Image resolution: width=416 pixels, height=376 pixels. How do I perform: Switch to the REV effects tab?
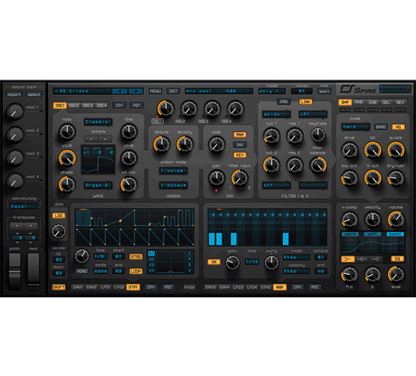[x=400, y=102]
